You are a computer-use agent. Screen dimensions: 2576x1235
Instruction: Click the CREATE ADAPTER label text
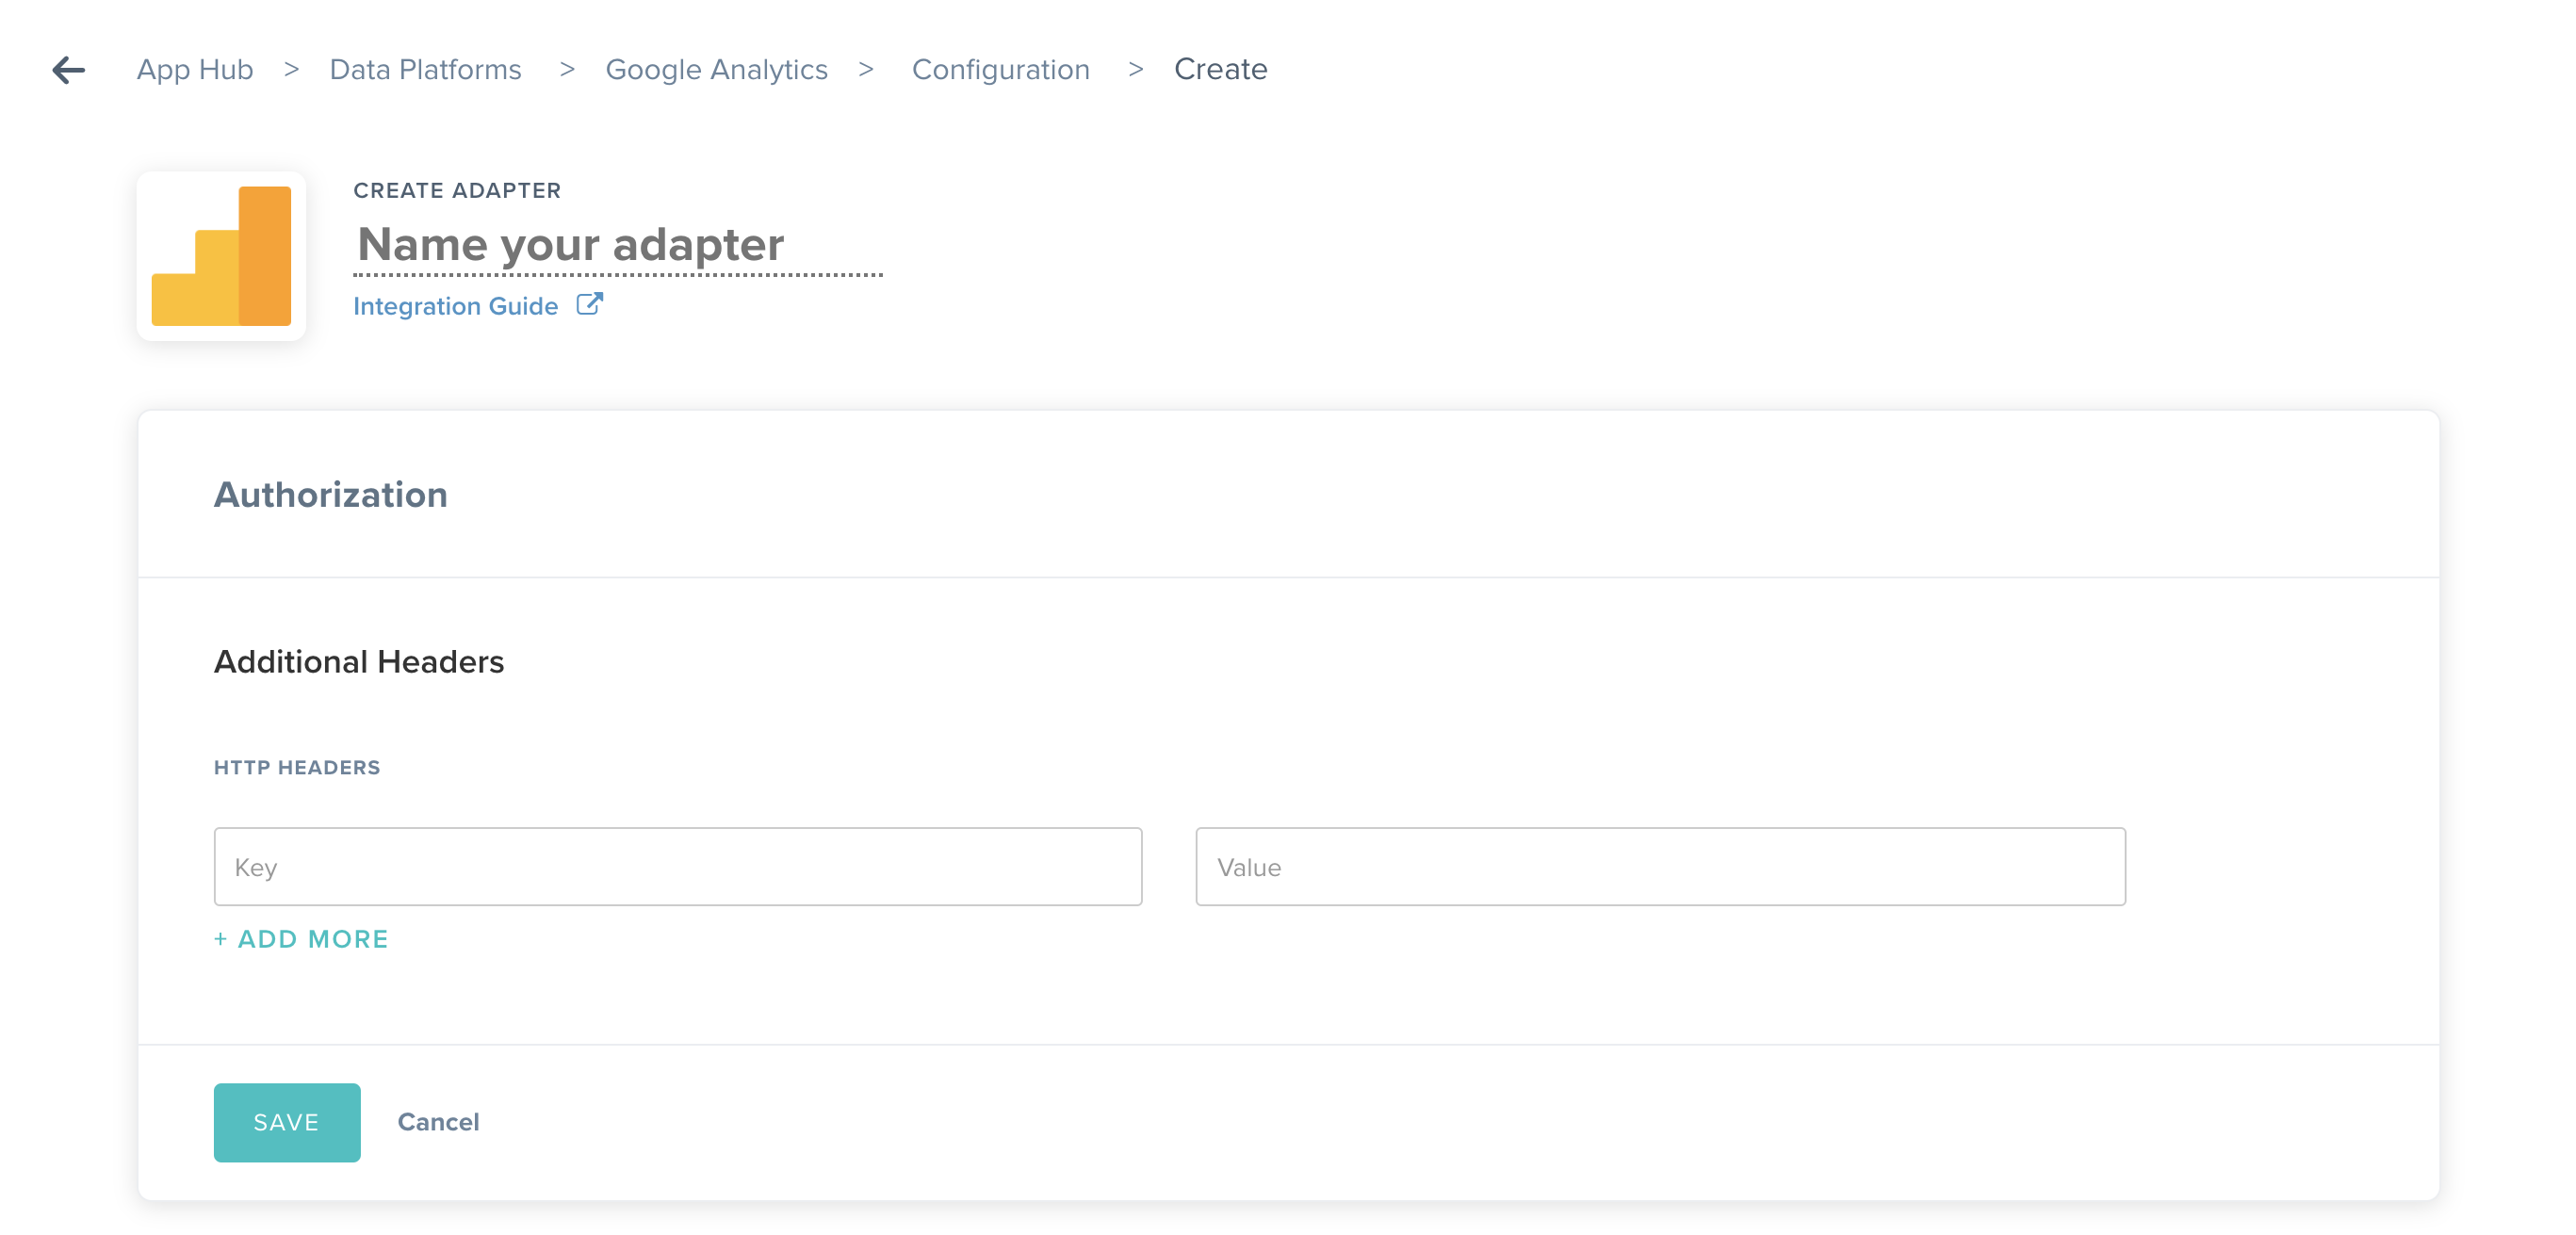pyautogui.click(x=457, y=190)
